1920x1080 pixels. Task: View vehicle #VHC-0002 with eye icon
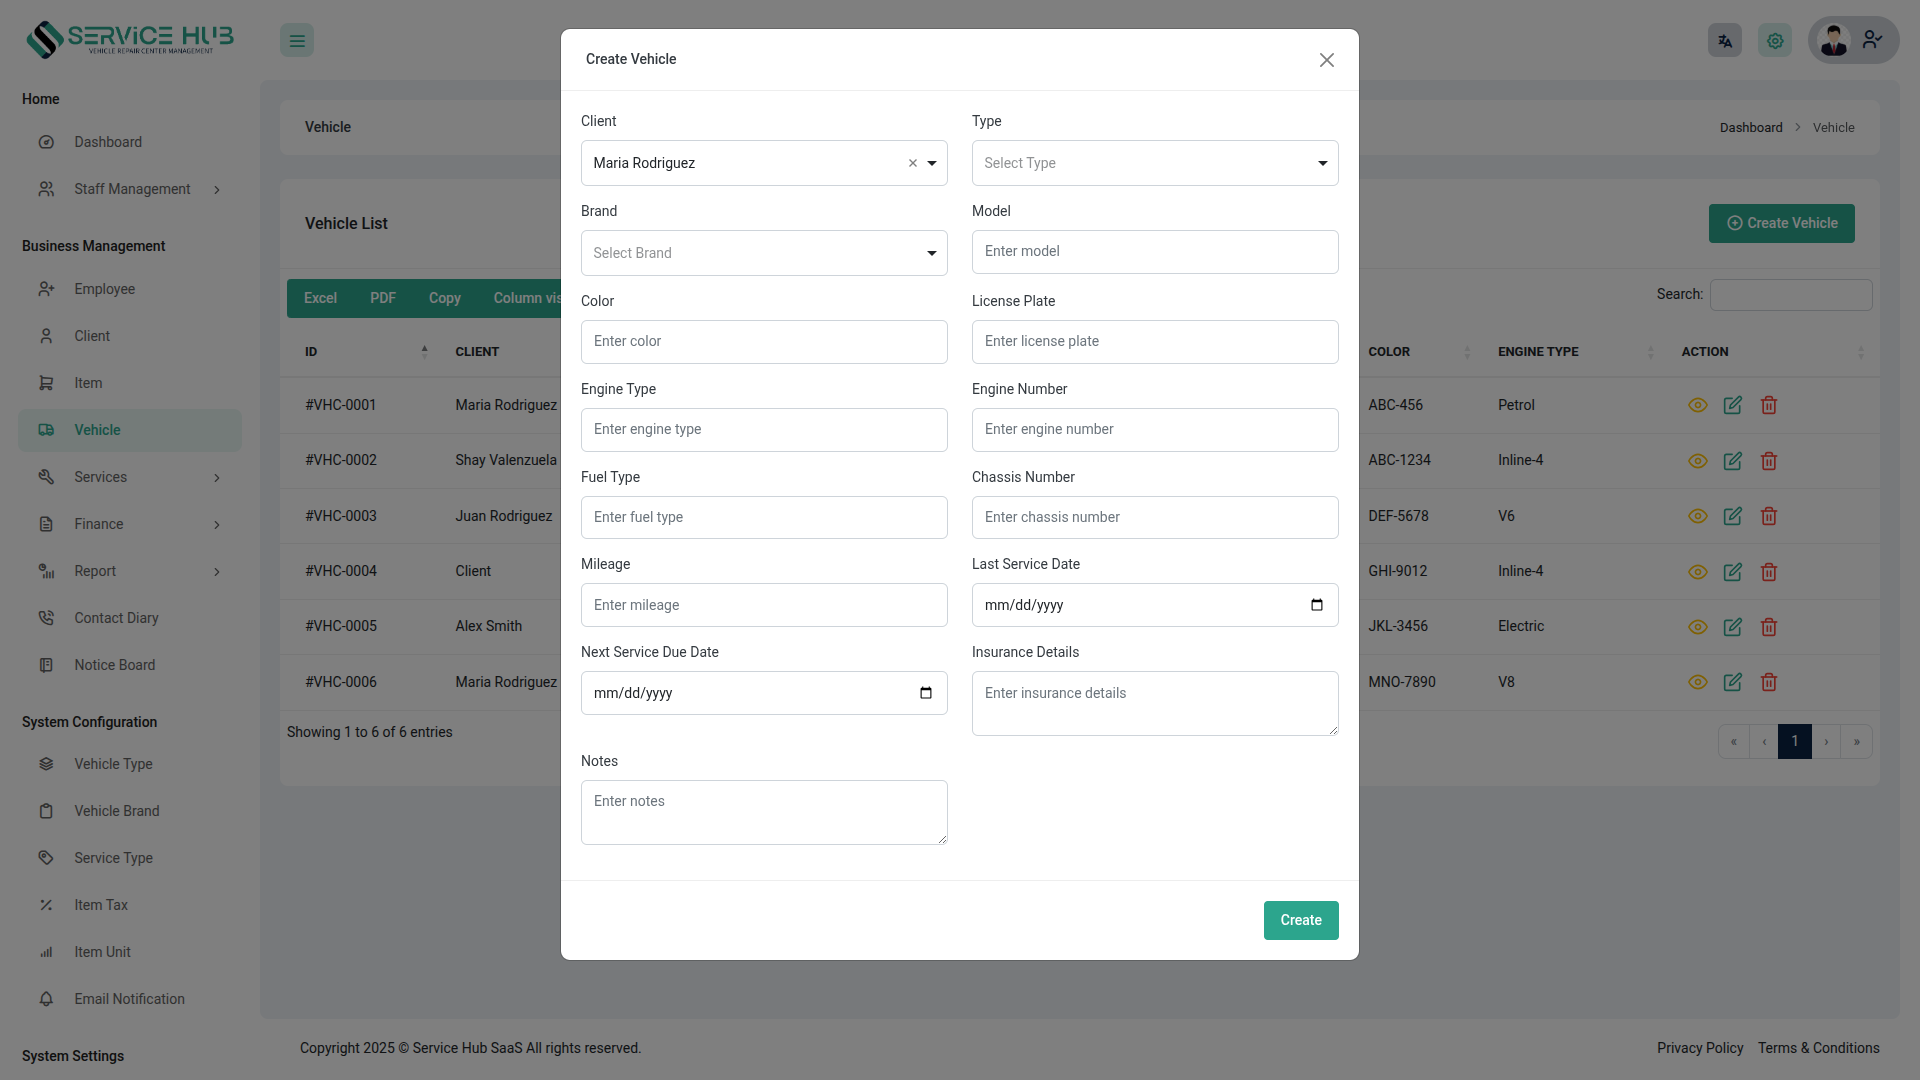(x=1698, y=461)
